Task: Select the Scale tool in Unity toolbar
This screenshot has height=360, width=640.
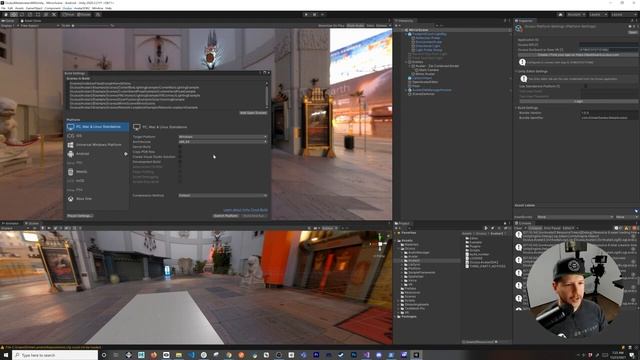Action: pyautogui.click(x=30, y=14)
